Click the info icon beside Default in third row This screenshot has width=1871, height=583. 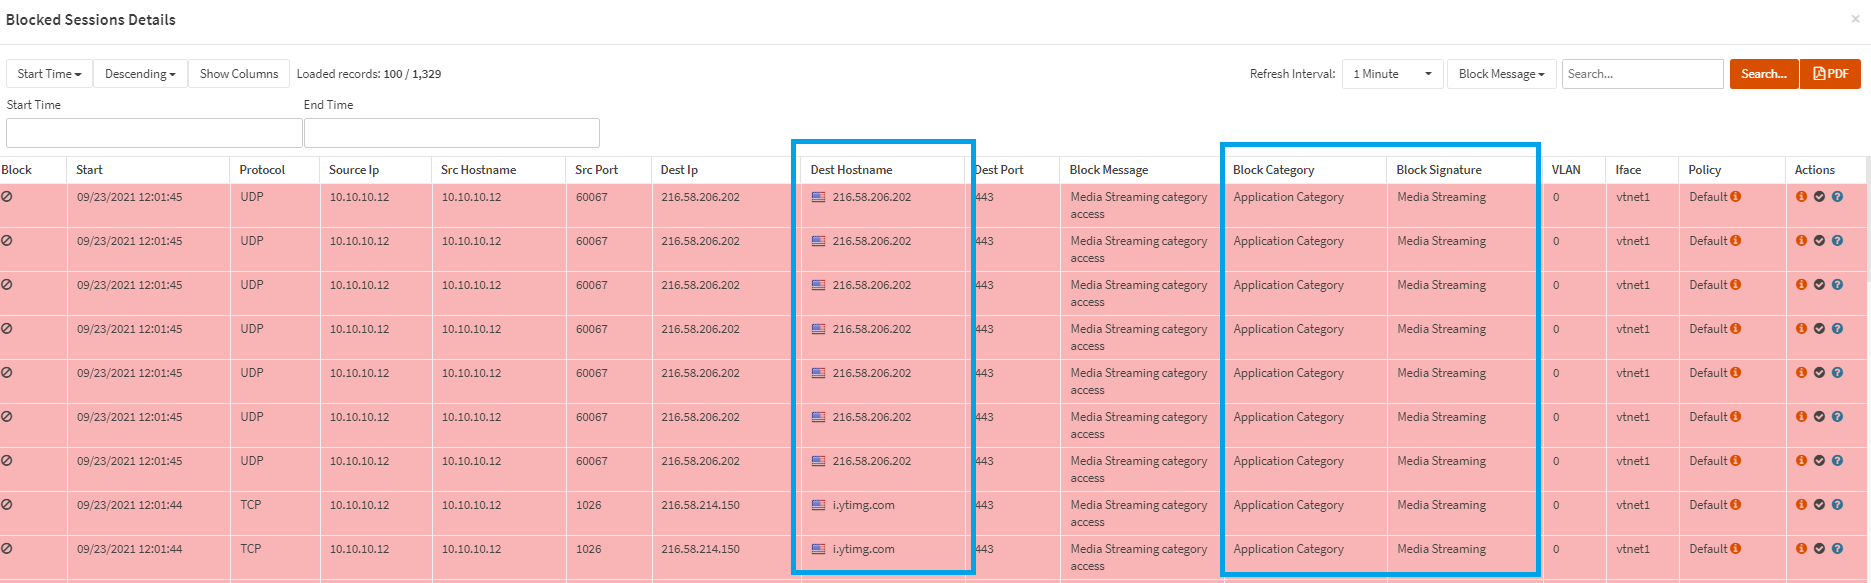pyautogui.click(x=1736, y=285)
